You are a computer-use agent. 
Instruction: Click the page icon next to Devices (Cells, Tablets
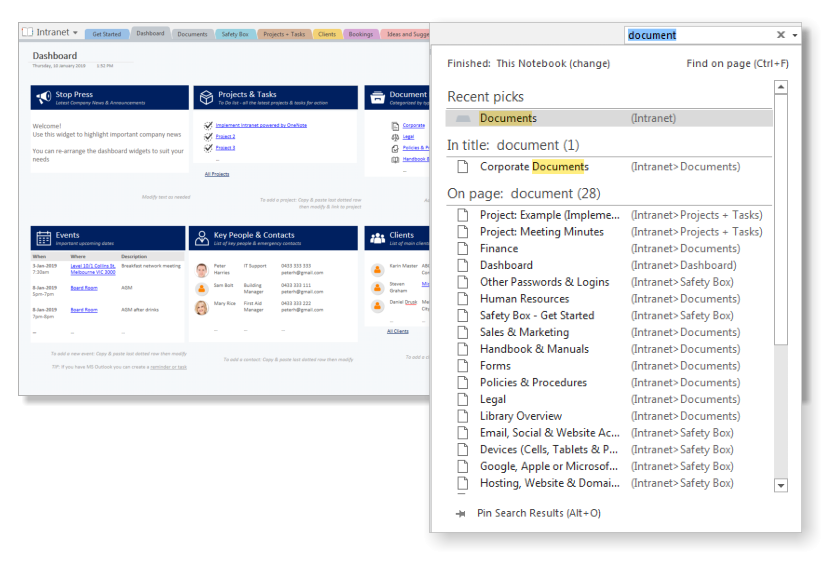(x=463, y=449)
